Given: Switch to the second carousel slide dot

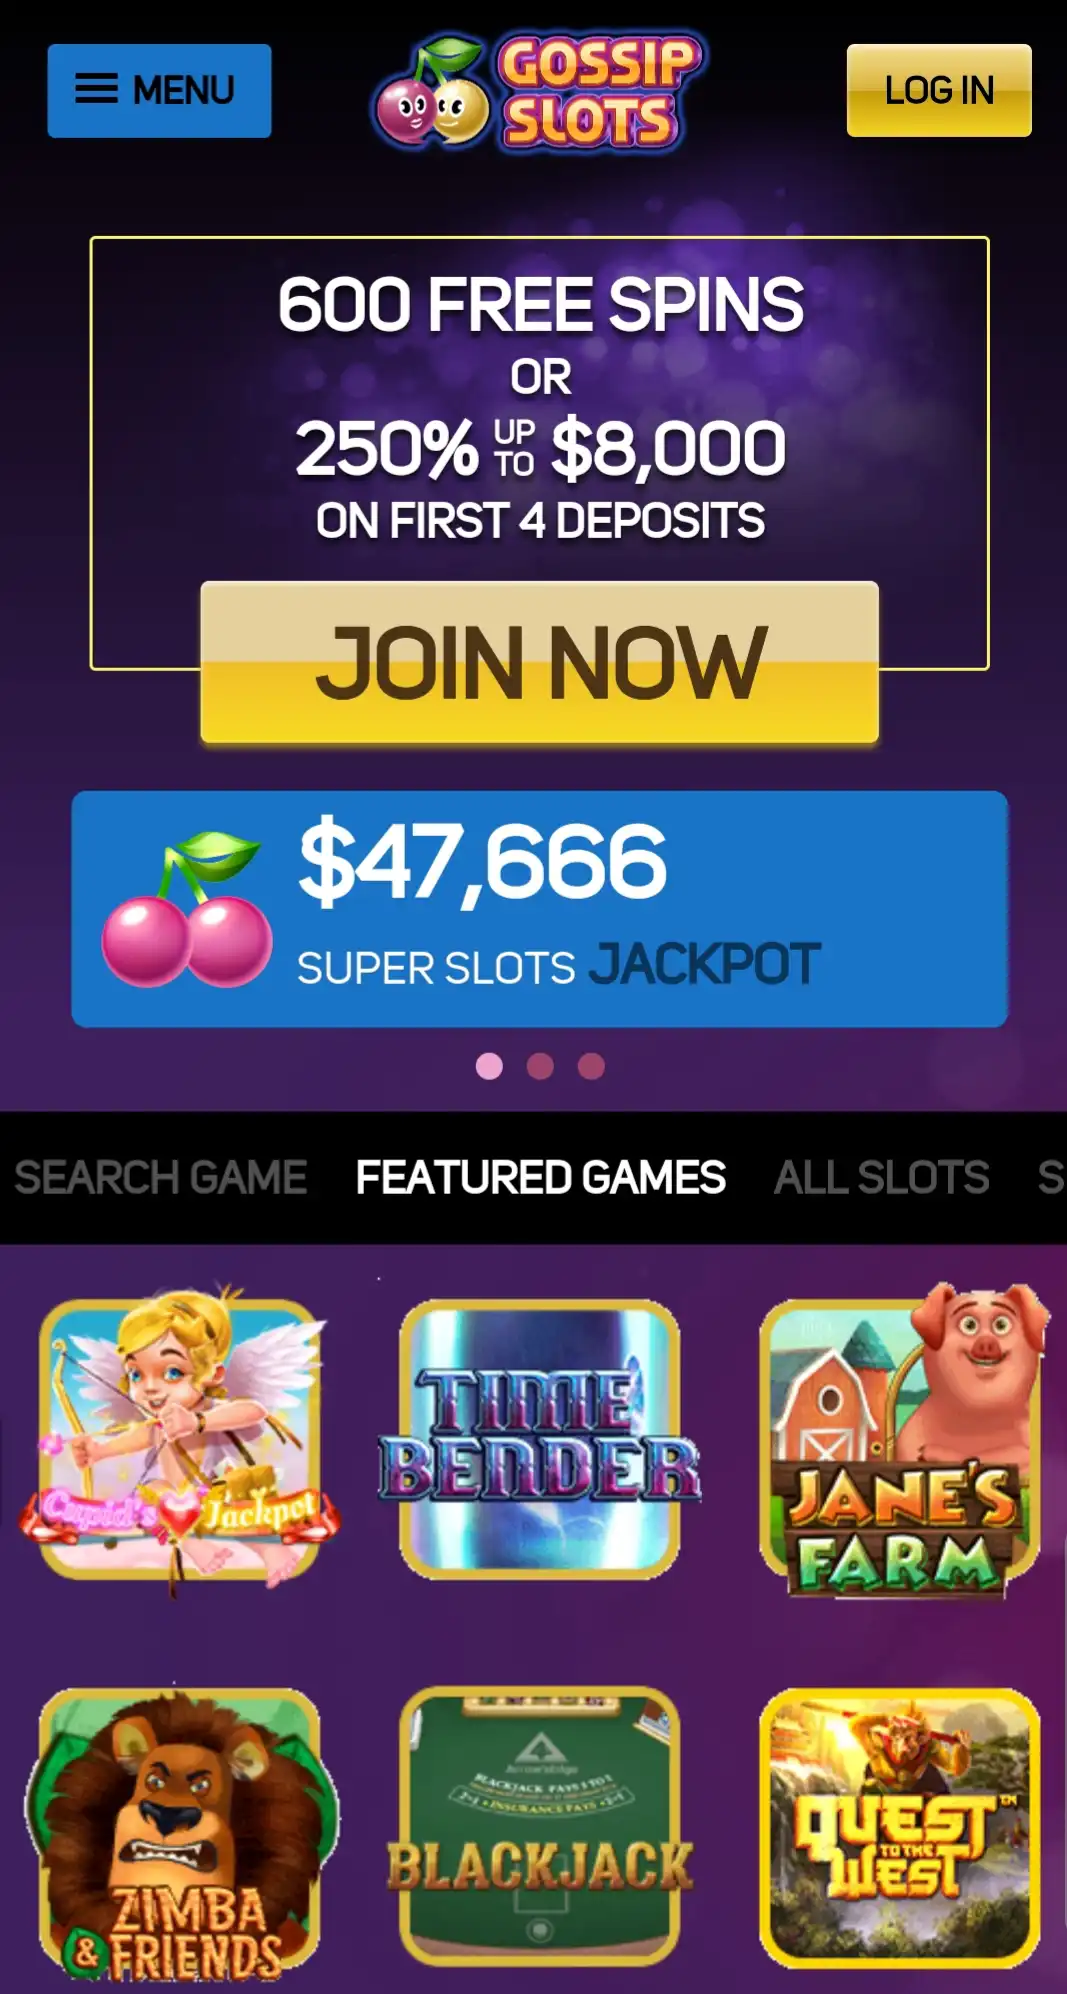Looking at the screenshot, I should [x=540, y=1066].
